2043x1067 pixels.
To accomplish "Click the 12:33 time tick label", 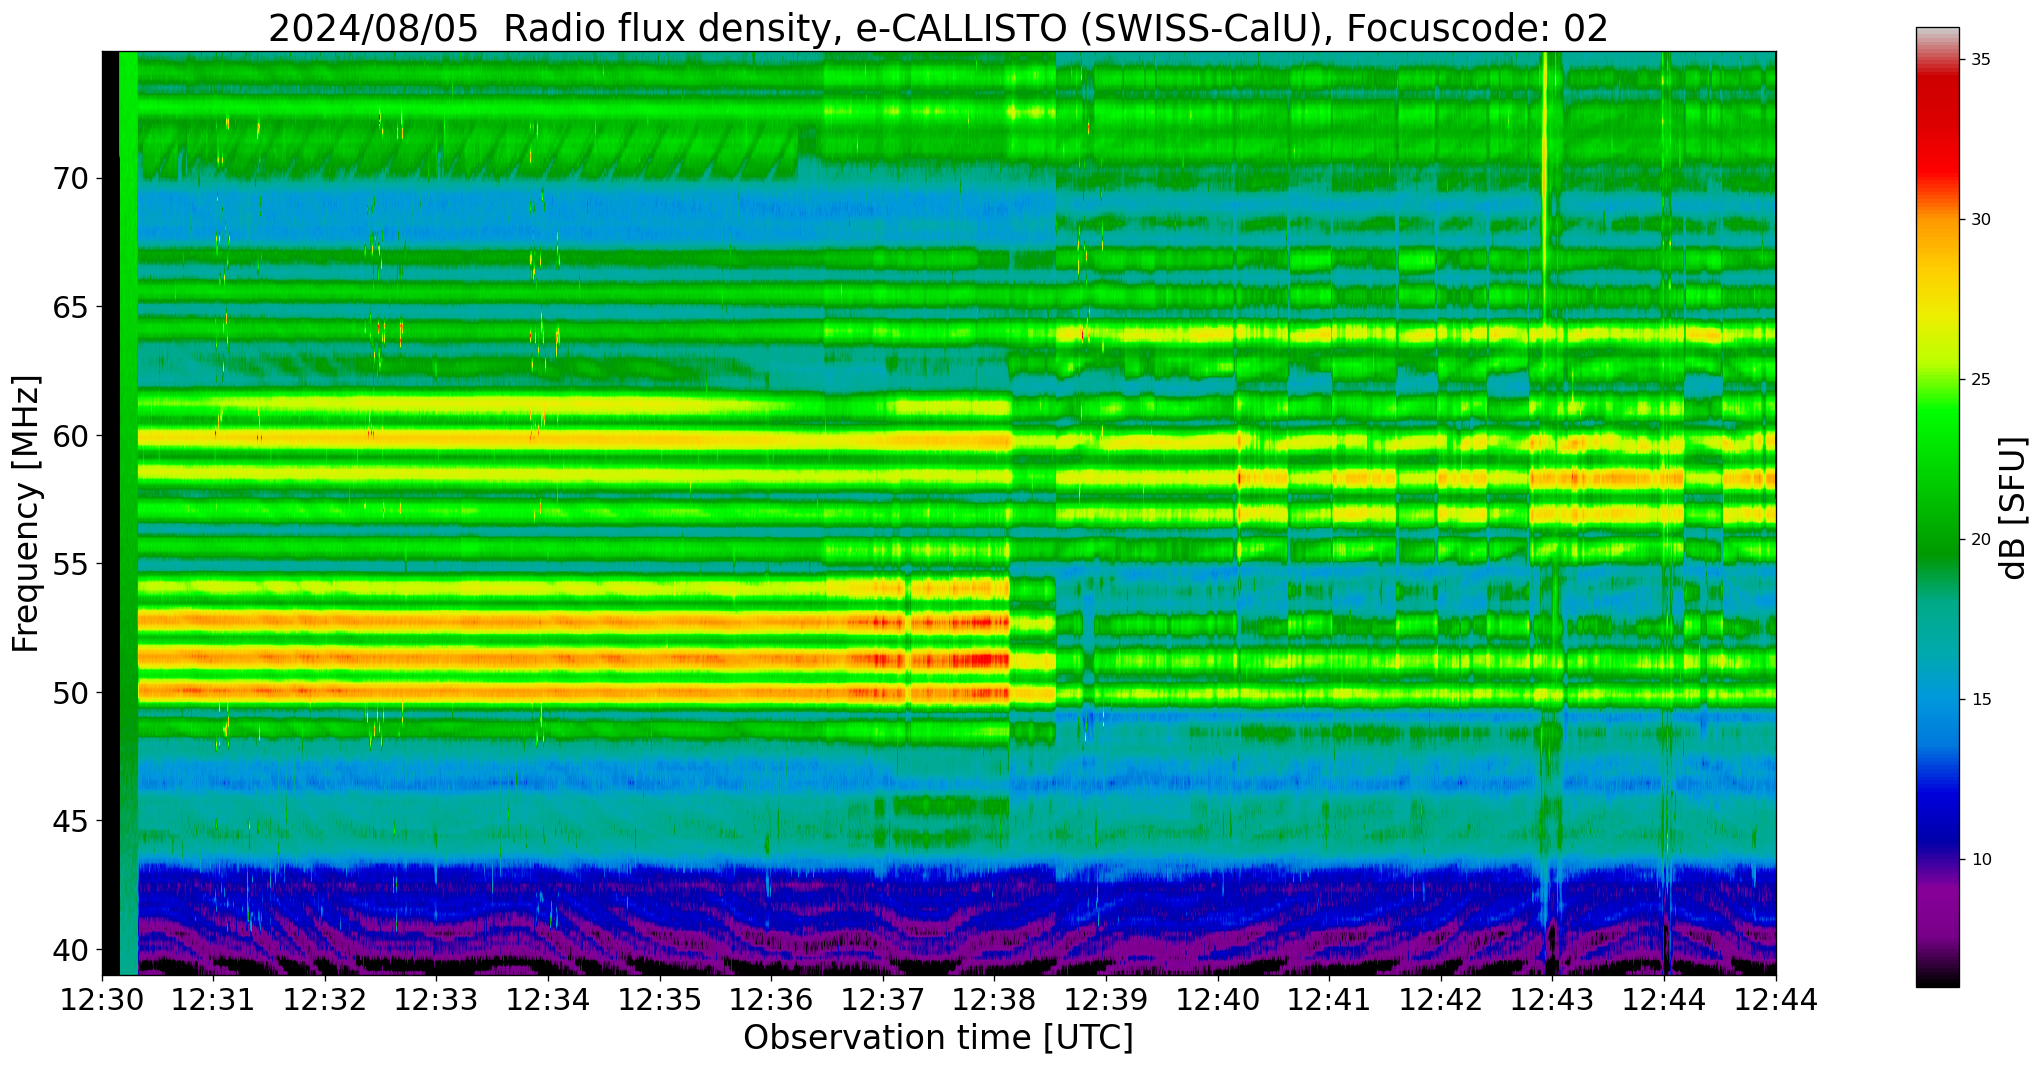I will click(436, 999).
